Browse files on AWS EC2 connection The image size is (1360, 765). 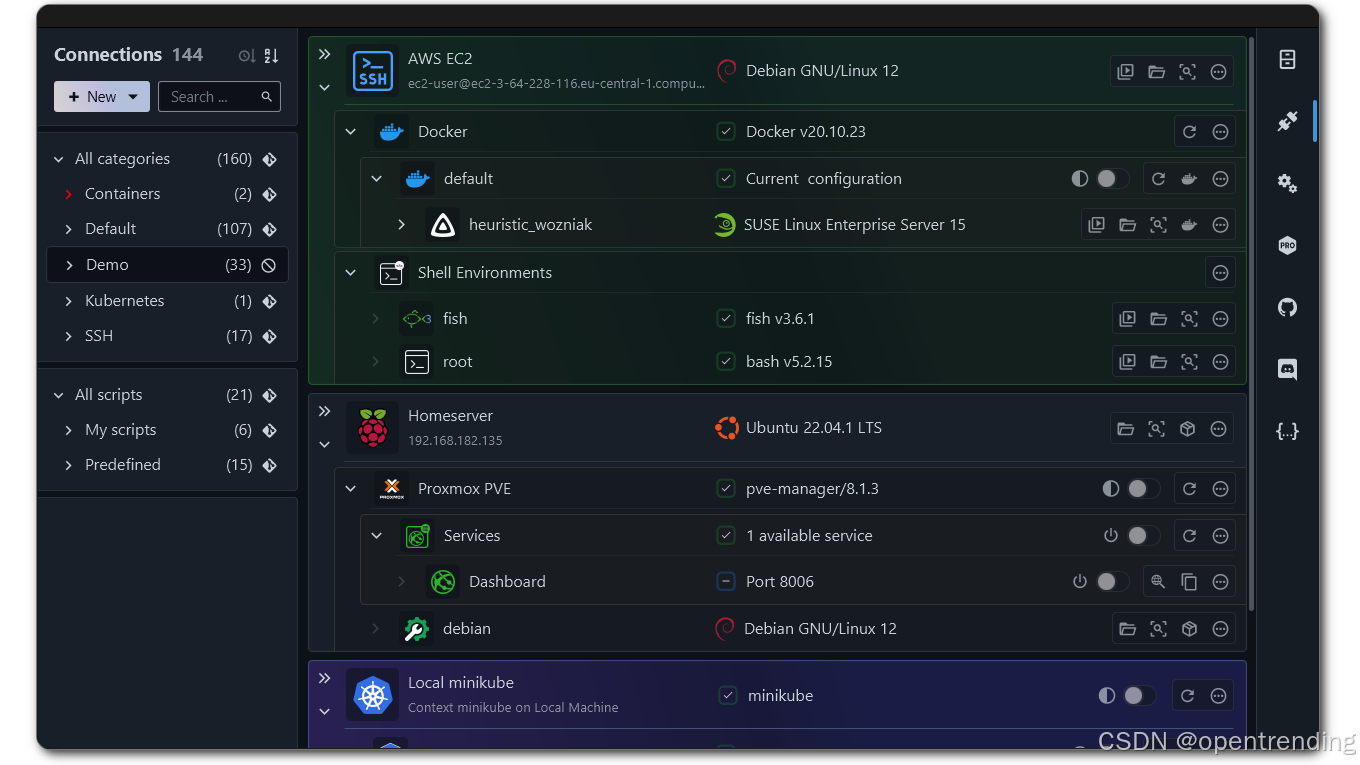(x=1156, y=72)
